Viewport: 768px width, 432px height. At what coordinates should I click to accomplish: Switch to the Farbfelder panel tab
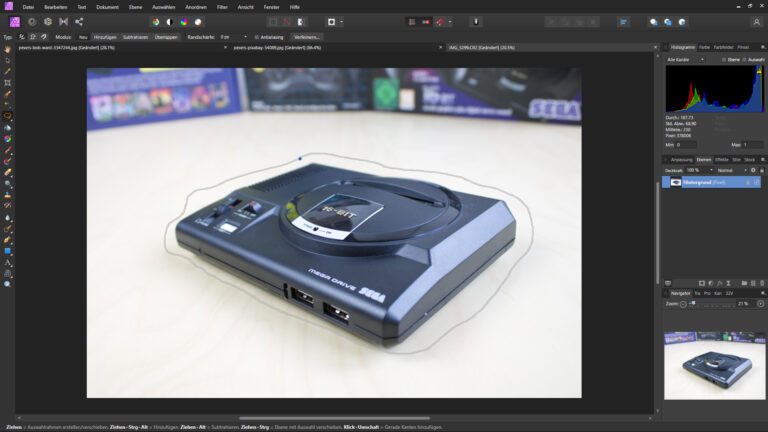723,47
